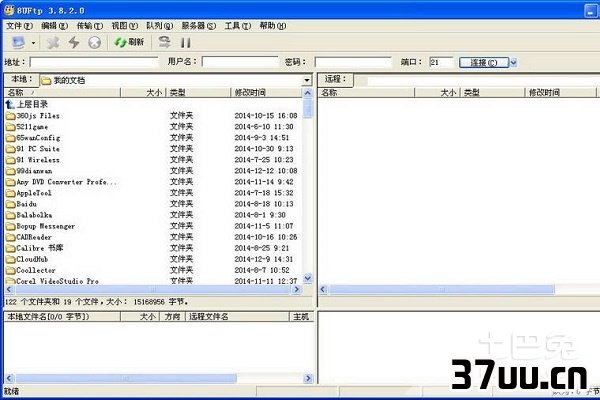This screenshot has width=600, height=400.
Task: Focus the 地址 address input field
Action: coord(94,62)
